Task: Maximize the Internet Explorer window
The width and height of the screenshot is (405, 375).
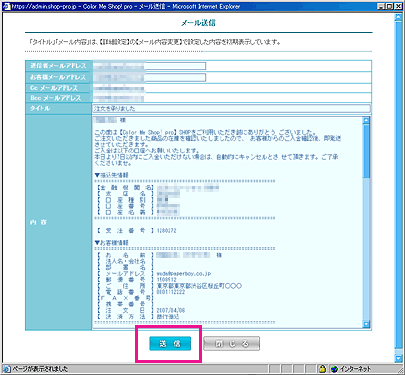Action: click(x=390, y=6)
